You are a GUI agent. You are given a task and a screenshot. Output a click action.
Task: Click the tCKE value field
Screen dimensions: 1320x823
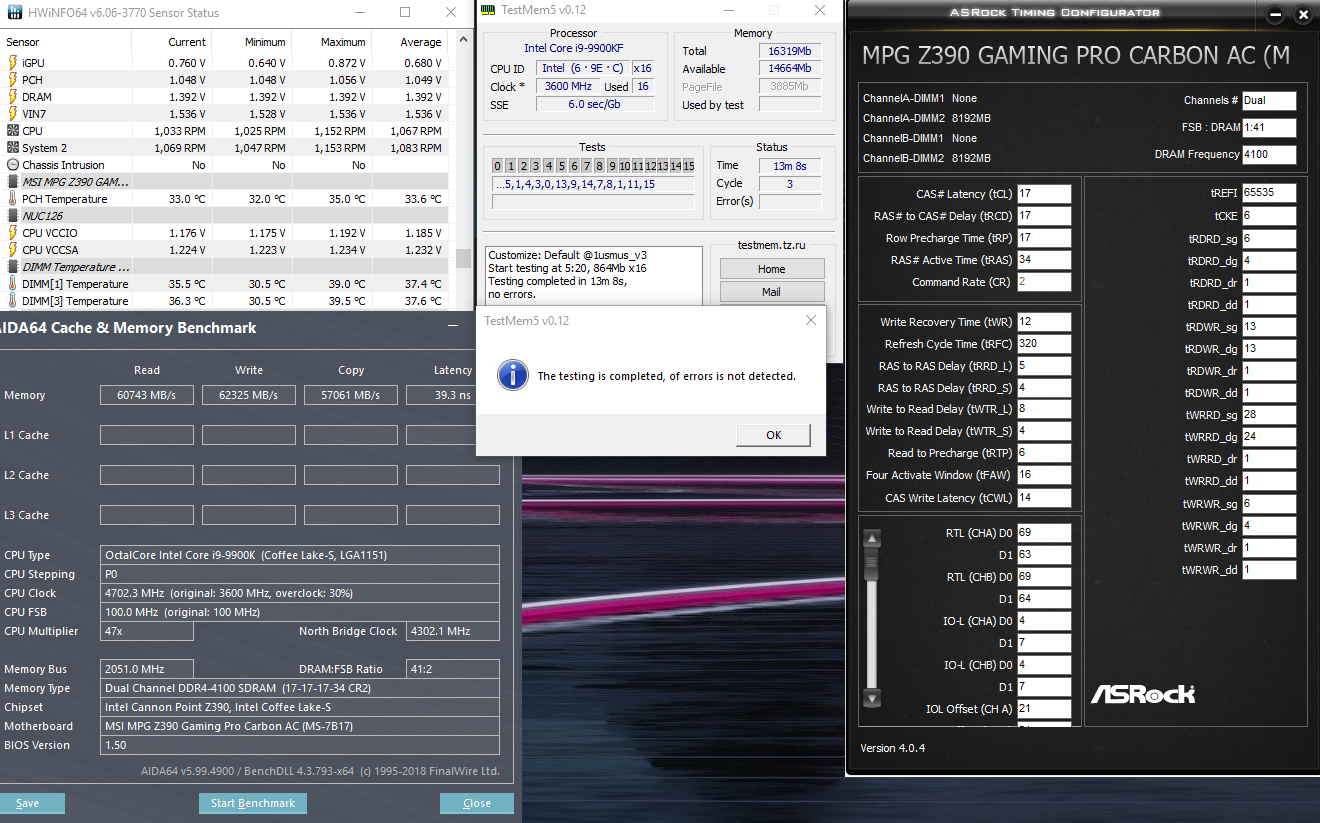click(1270, 216)
